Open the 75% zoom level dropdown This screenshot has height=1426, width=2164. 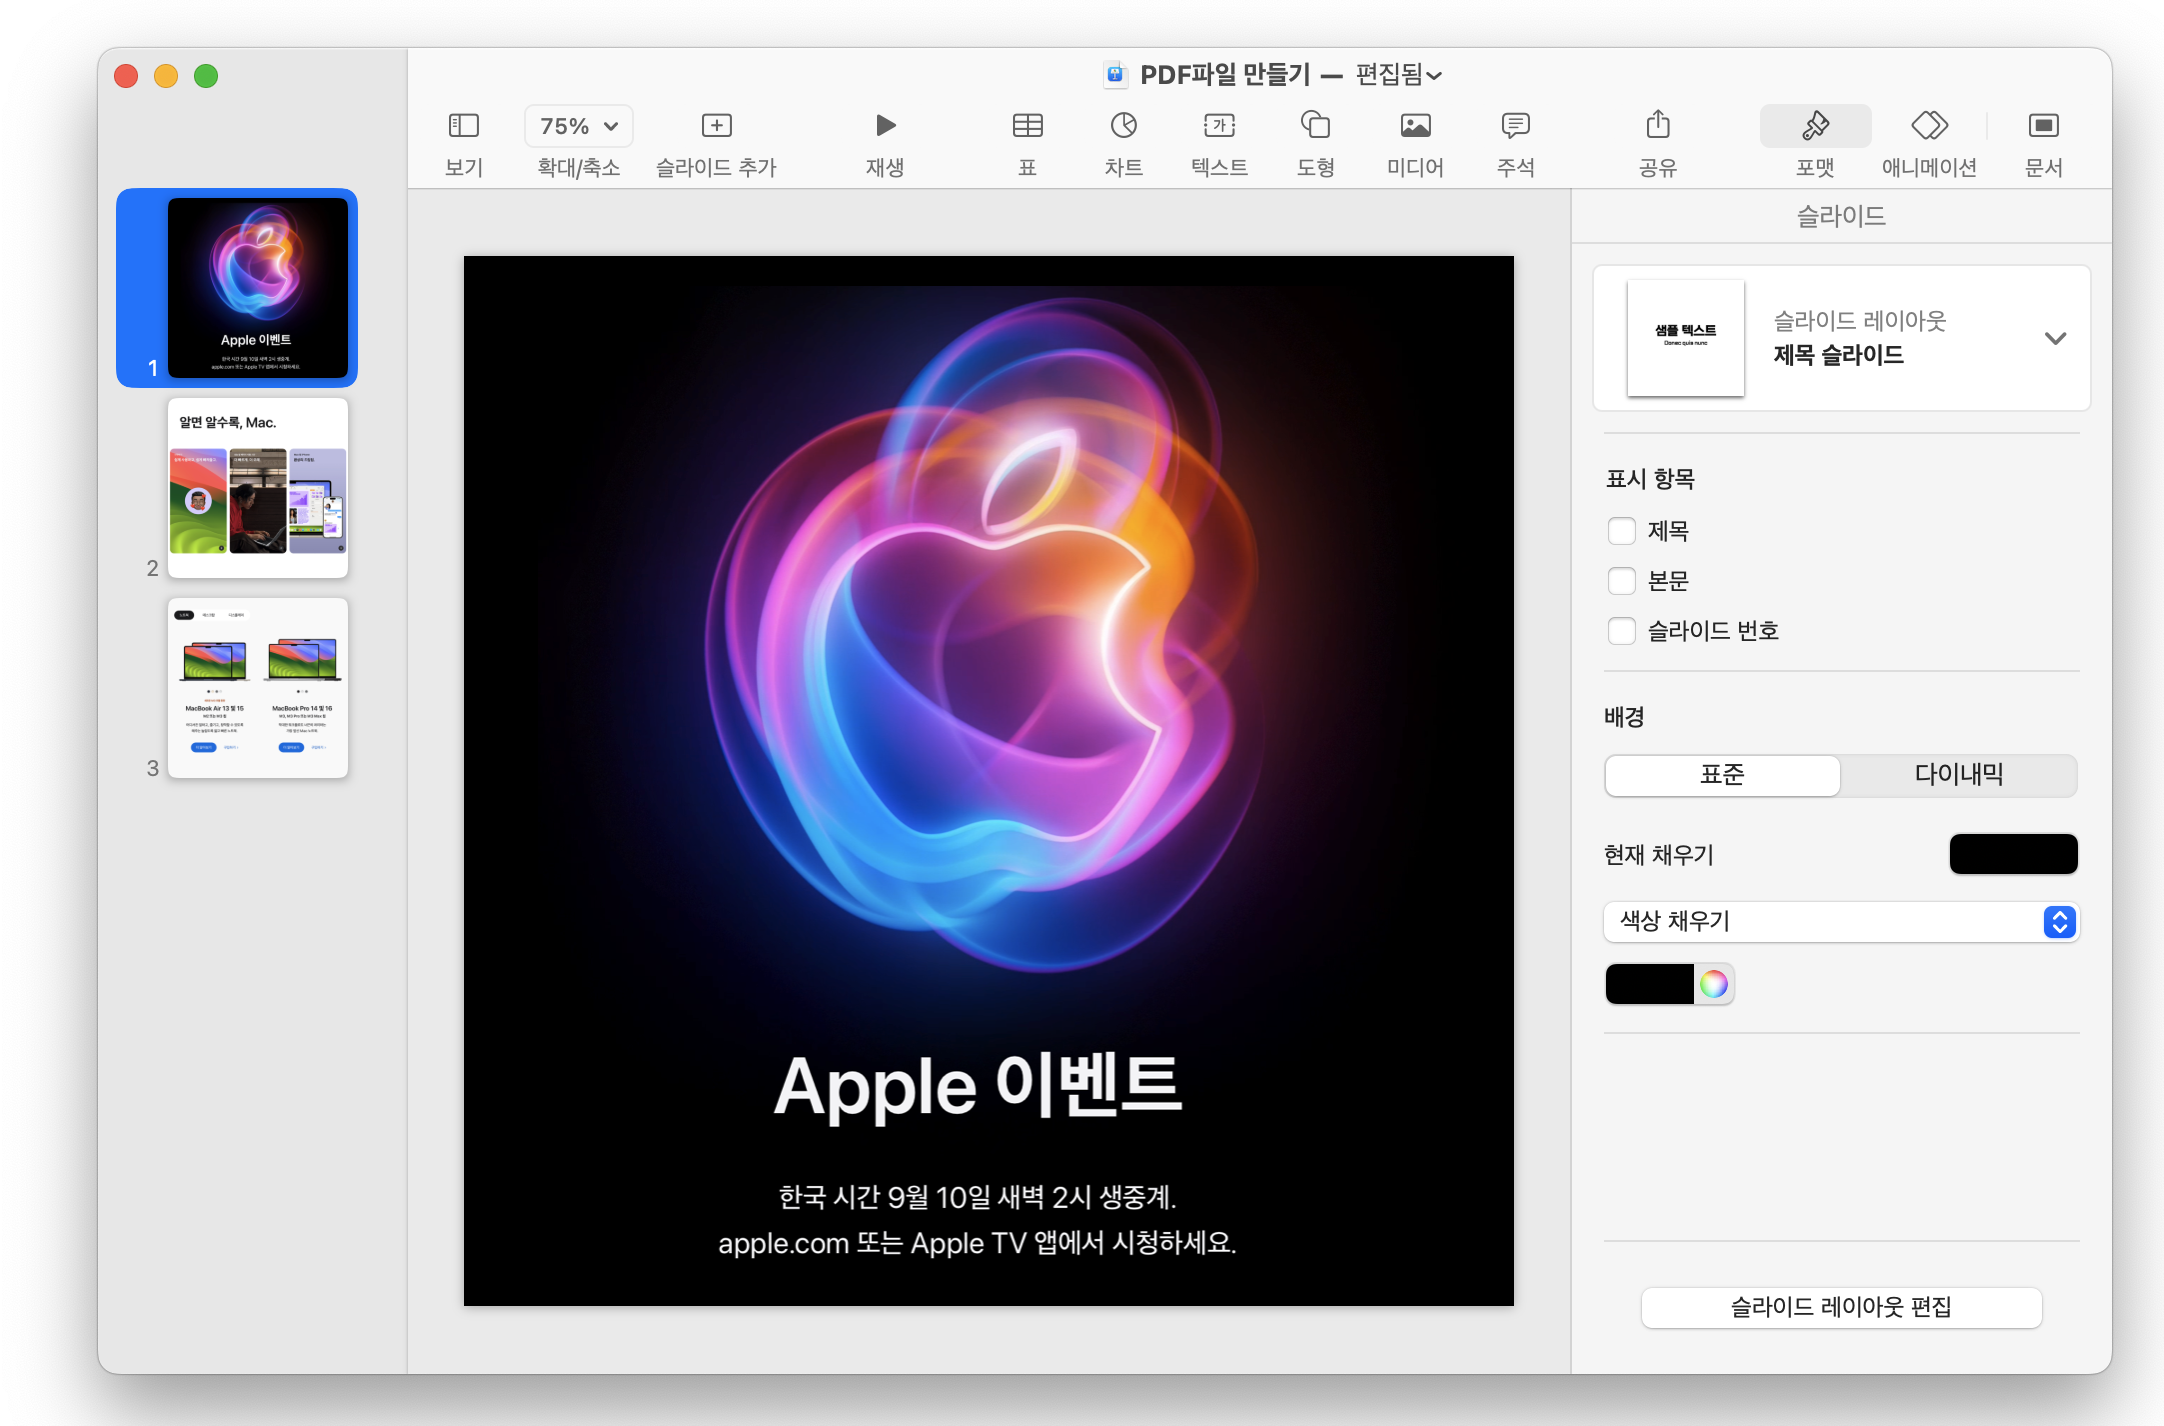click(579, 126)
